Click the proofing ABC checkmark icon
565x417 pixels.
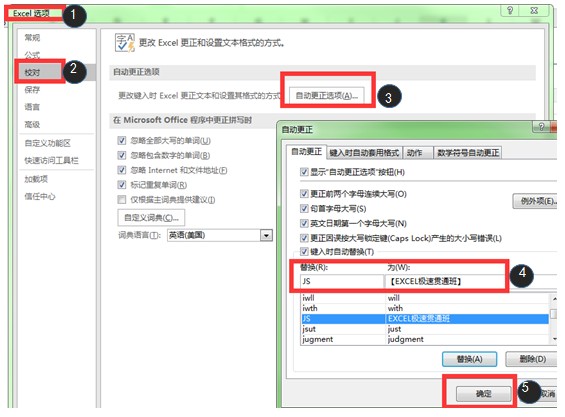click(125, 43)
